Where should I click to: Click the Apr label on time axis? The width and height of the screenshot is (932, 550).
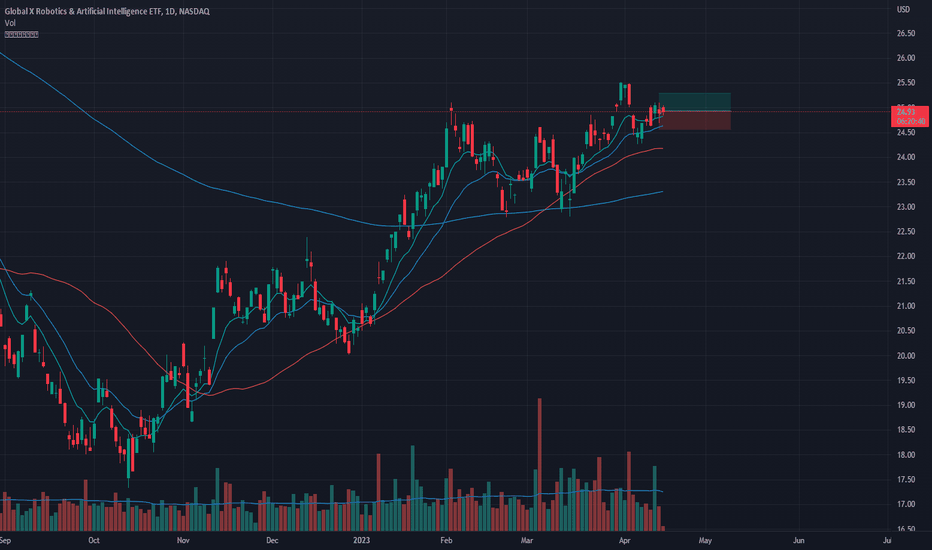click(624, 540)
